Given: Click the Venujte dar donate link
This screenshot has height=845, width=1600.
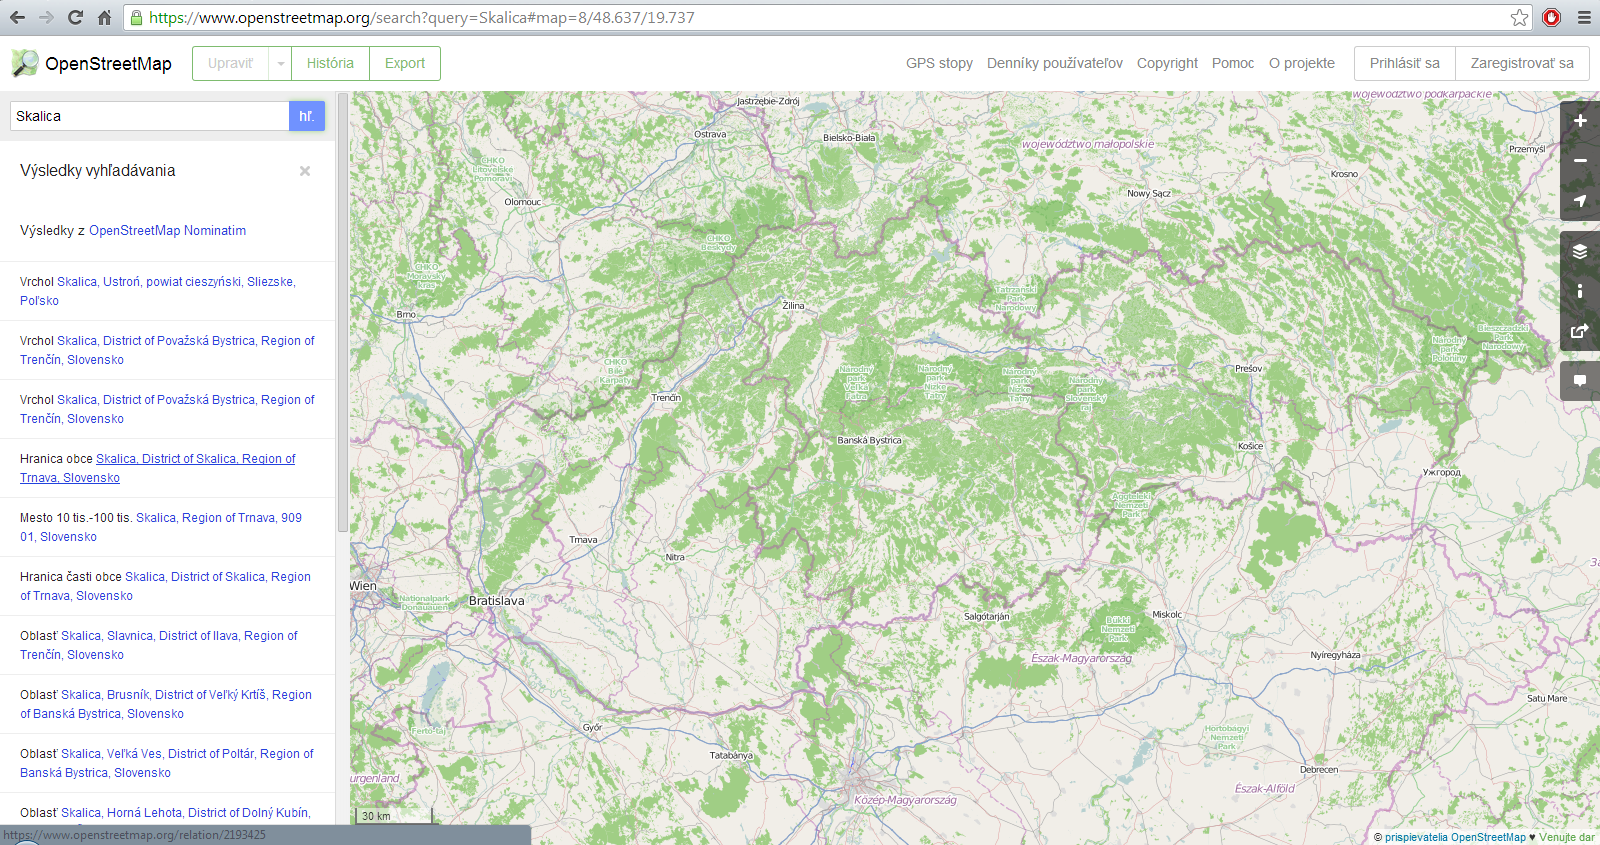Looking at the screenshot, I should pos(1567,837).
